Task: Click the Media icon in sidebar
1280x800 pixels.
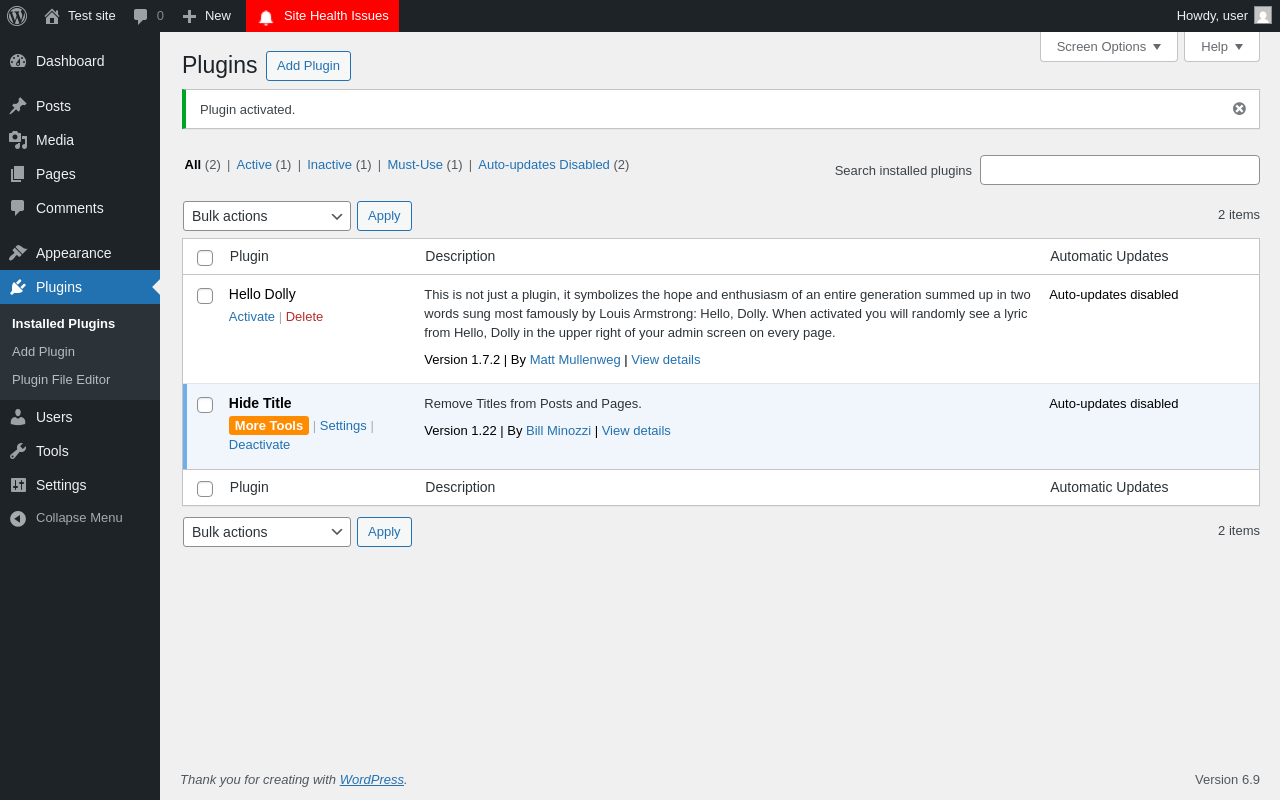Action: (x=18, y=140)
